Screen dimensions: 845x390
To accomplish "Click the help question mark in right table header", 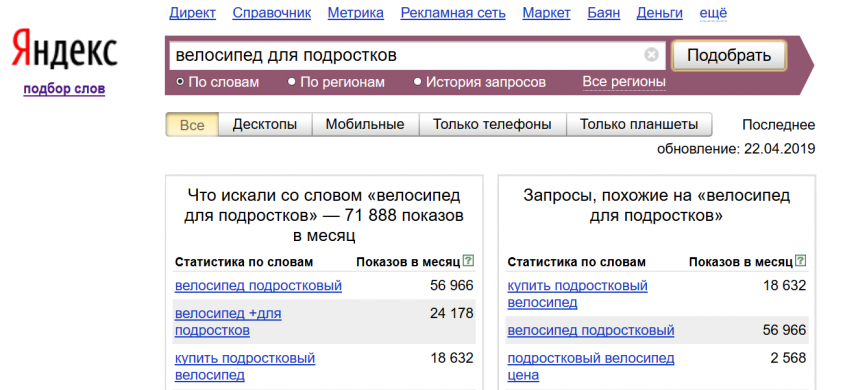I will [x=801, y=261].
